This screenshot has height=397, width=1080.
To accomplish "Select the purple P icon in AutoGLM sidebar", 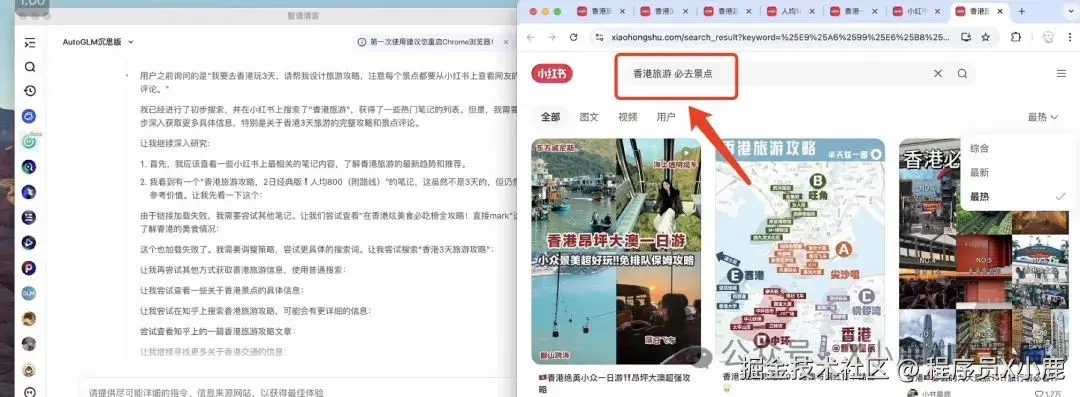I will pyautogui.click(x=29, y=268).
